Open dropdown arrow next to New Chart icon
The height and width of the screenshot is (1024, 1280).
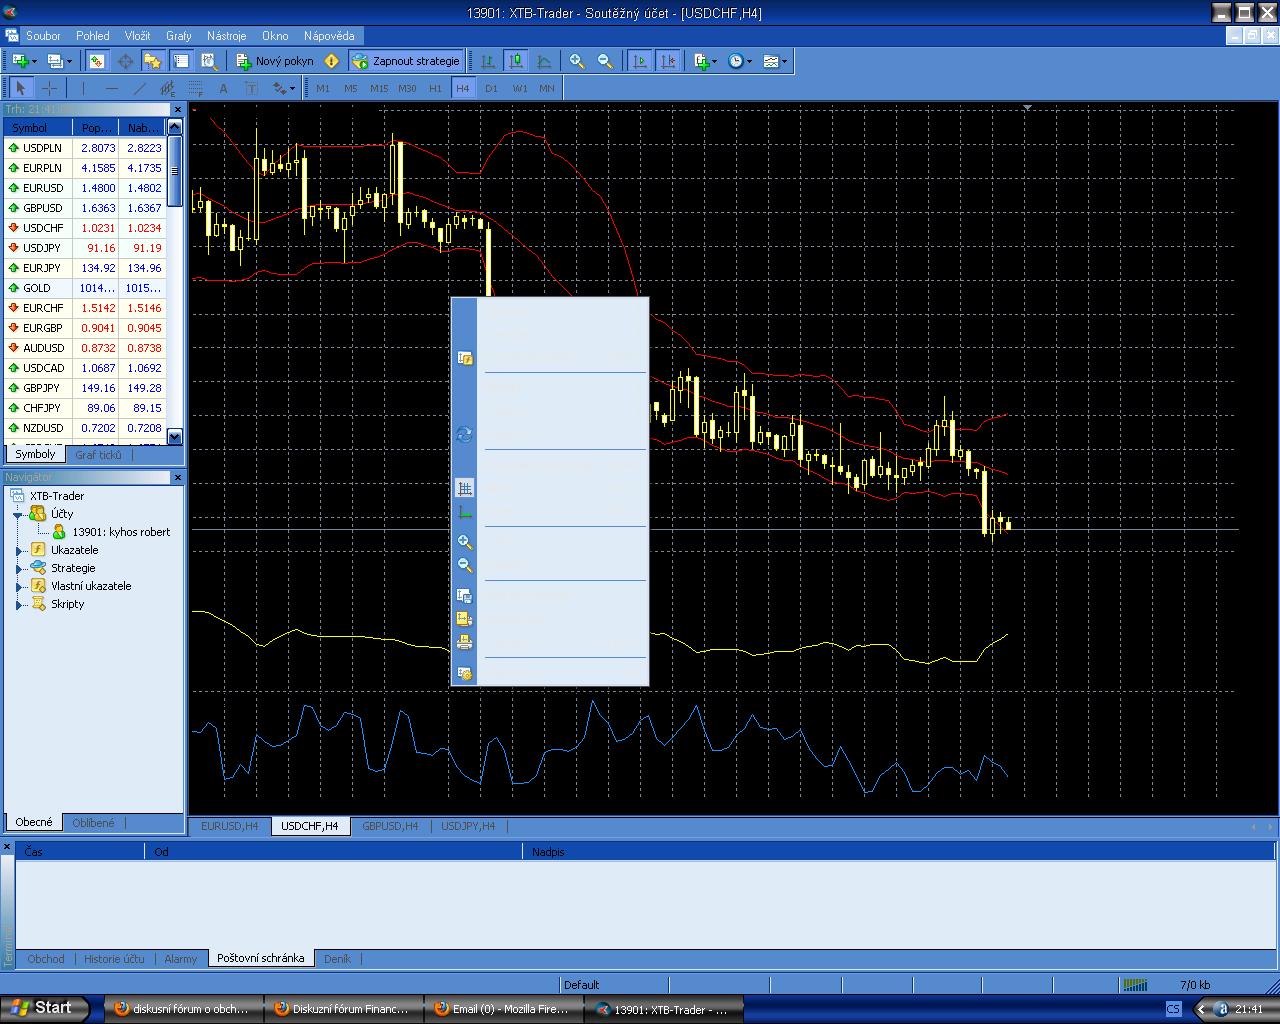(x=34, y=61)
